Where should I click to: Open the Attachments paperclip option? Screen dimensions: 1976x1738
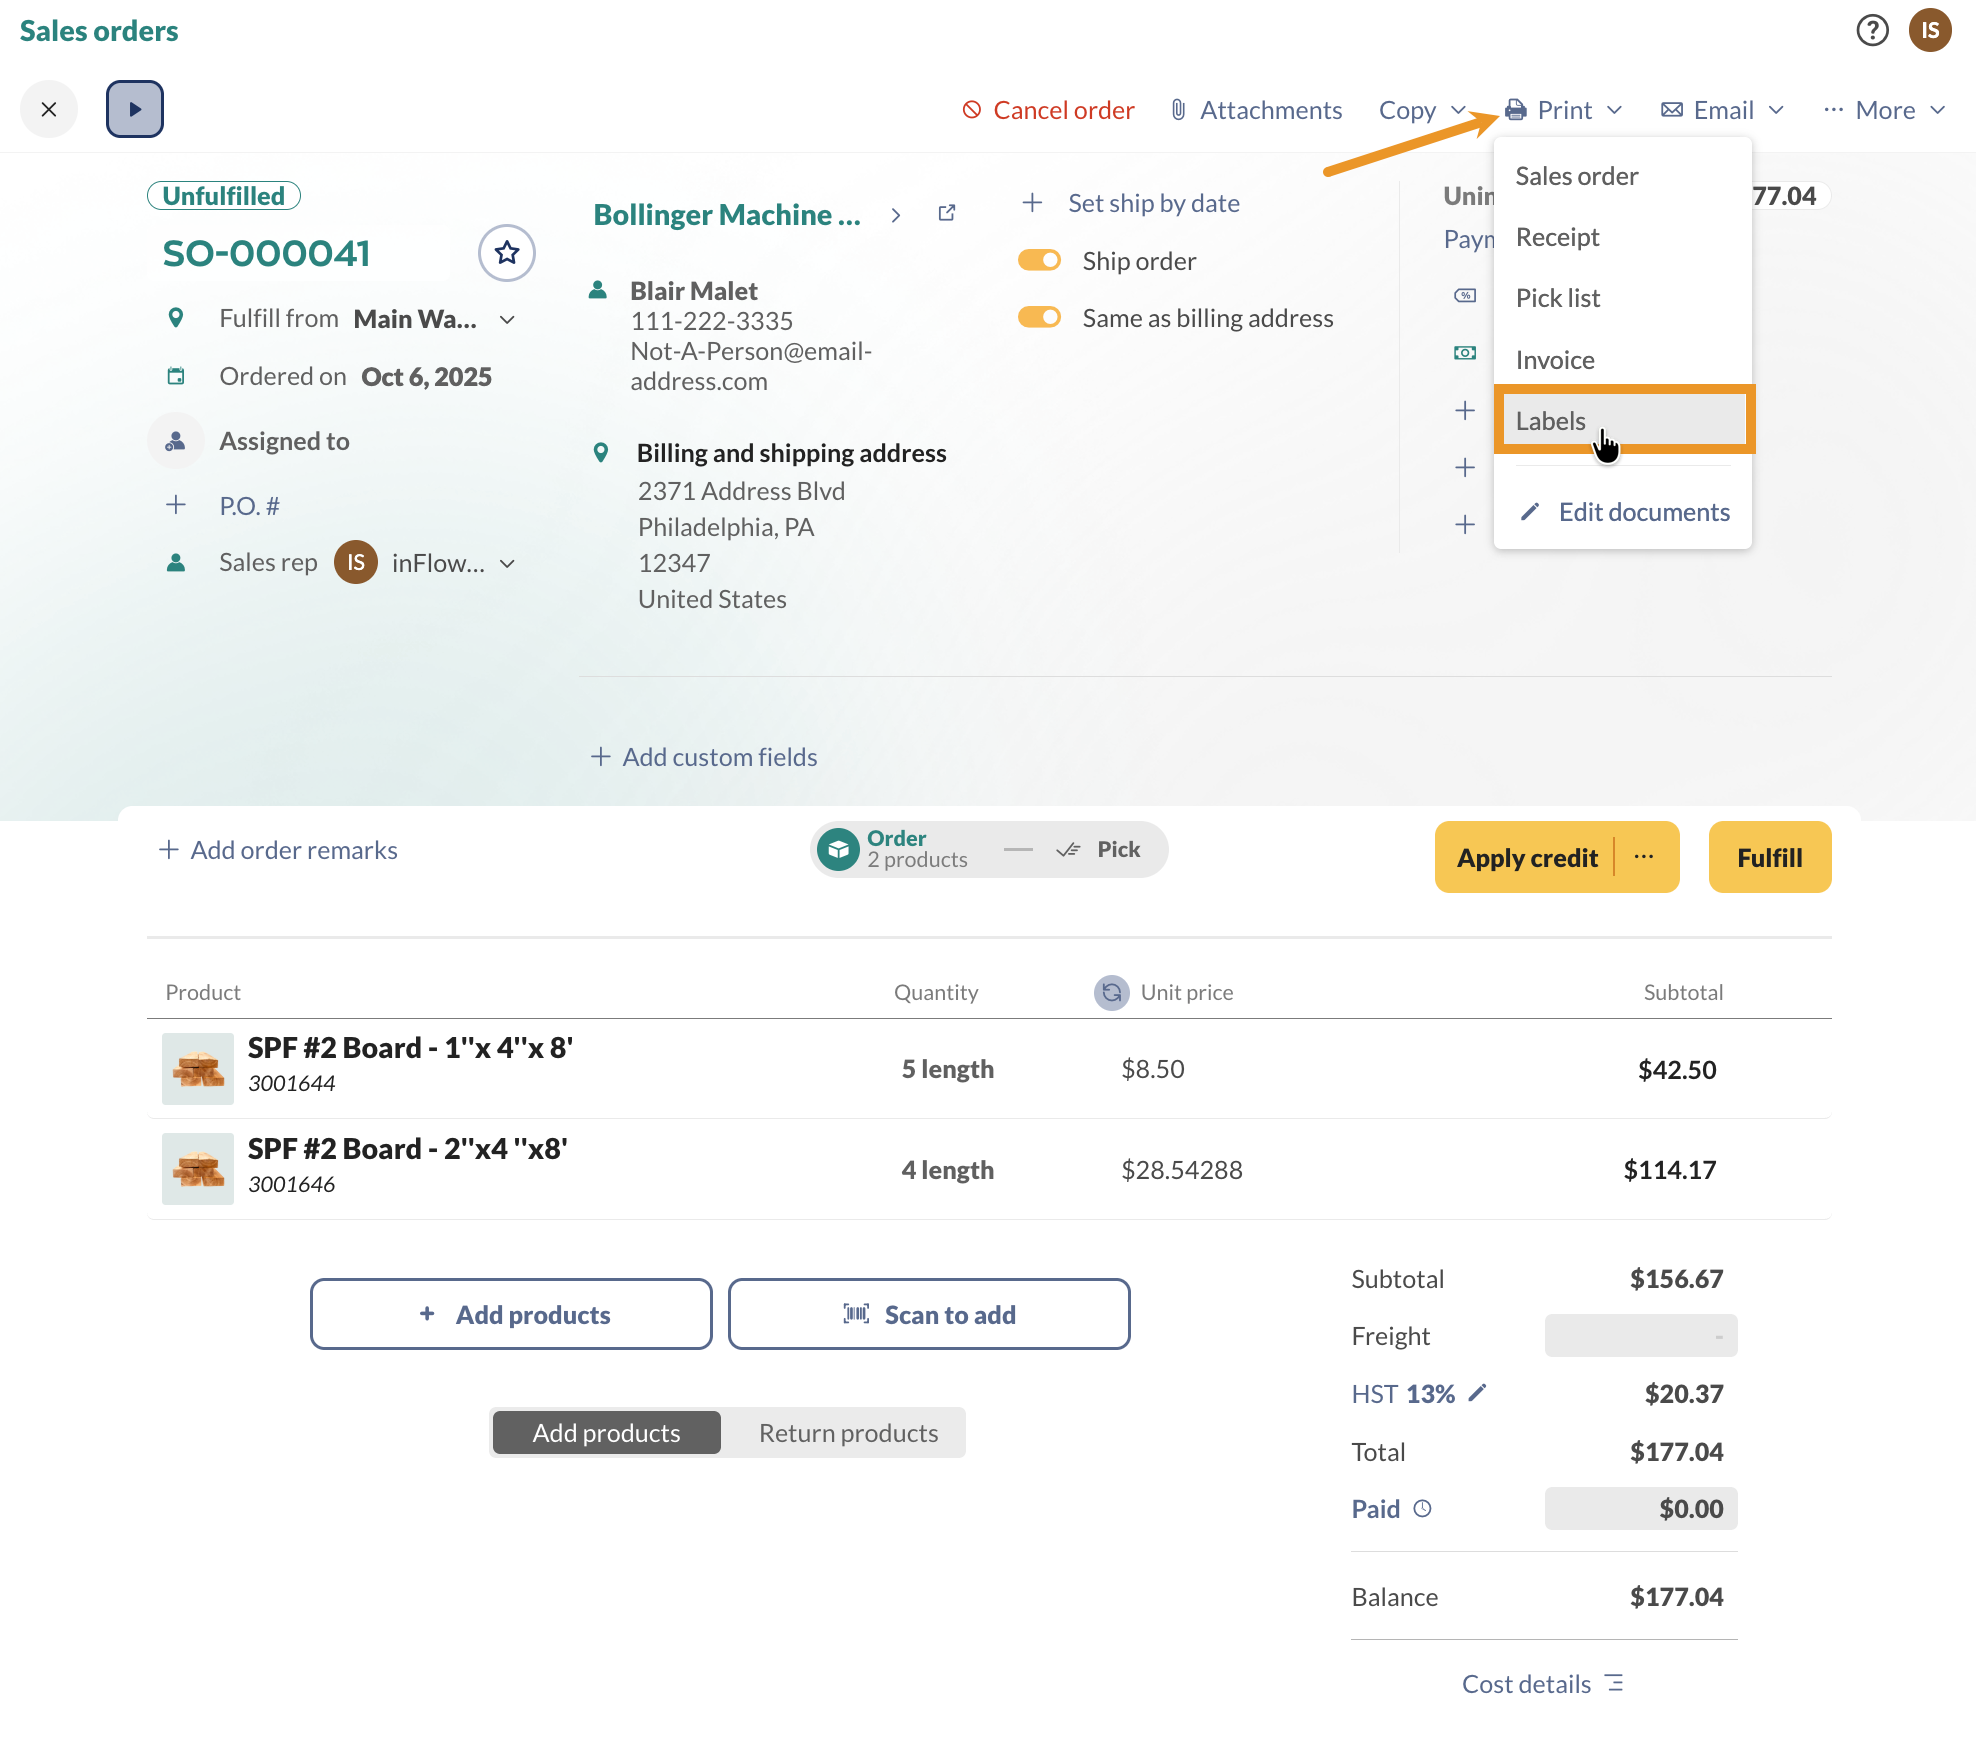(x=1256, y=110)
